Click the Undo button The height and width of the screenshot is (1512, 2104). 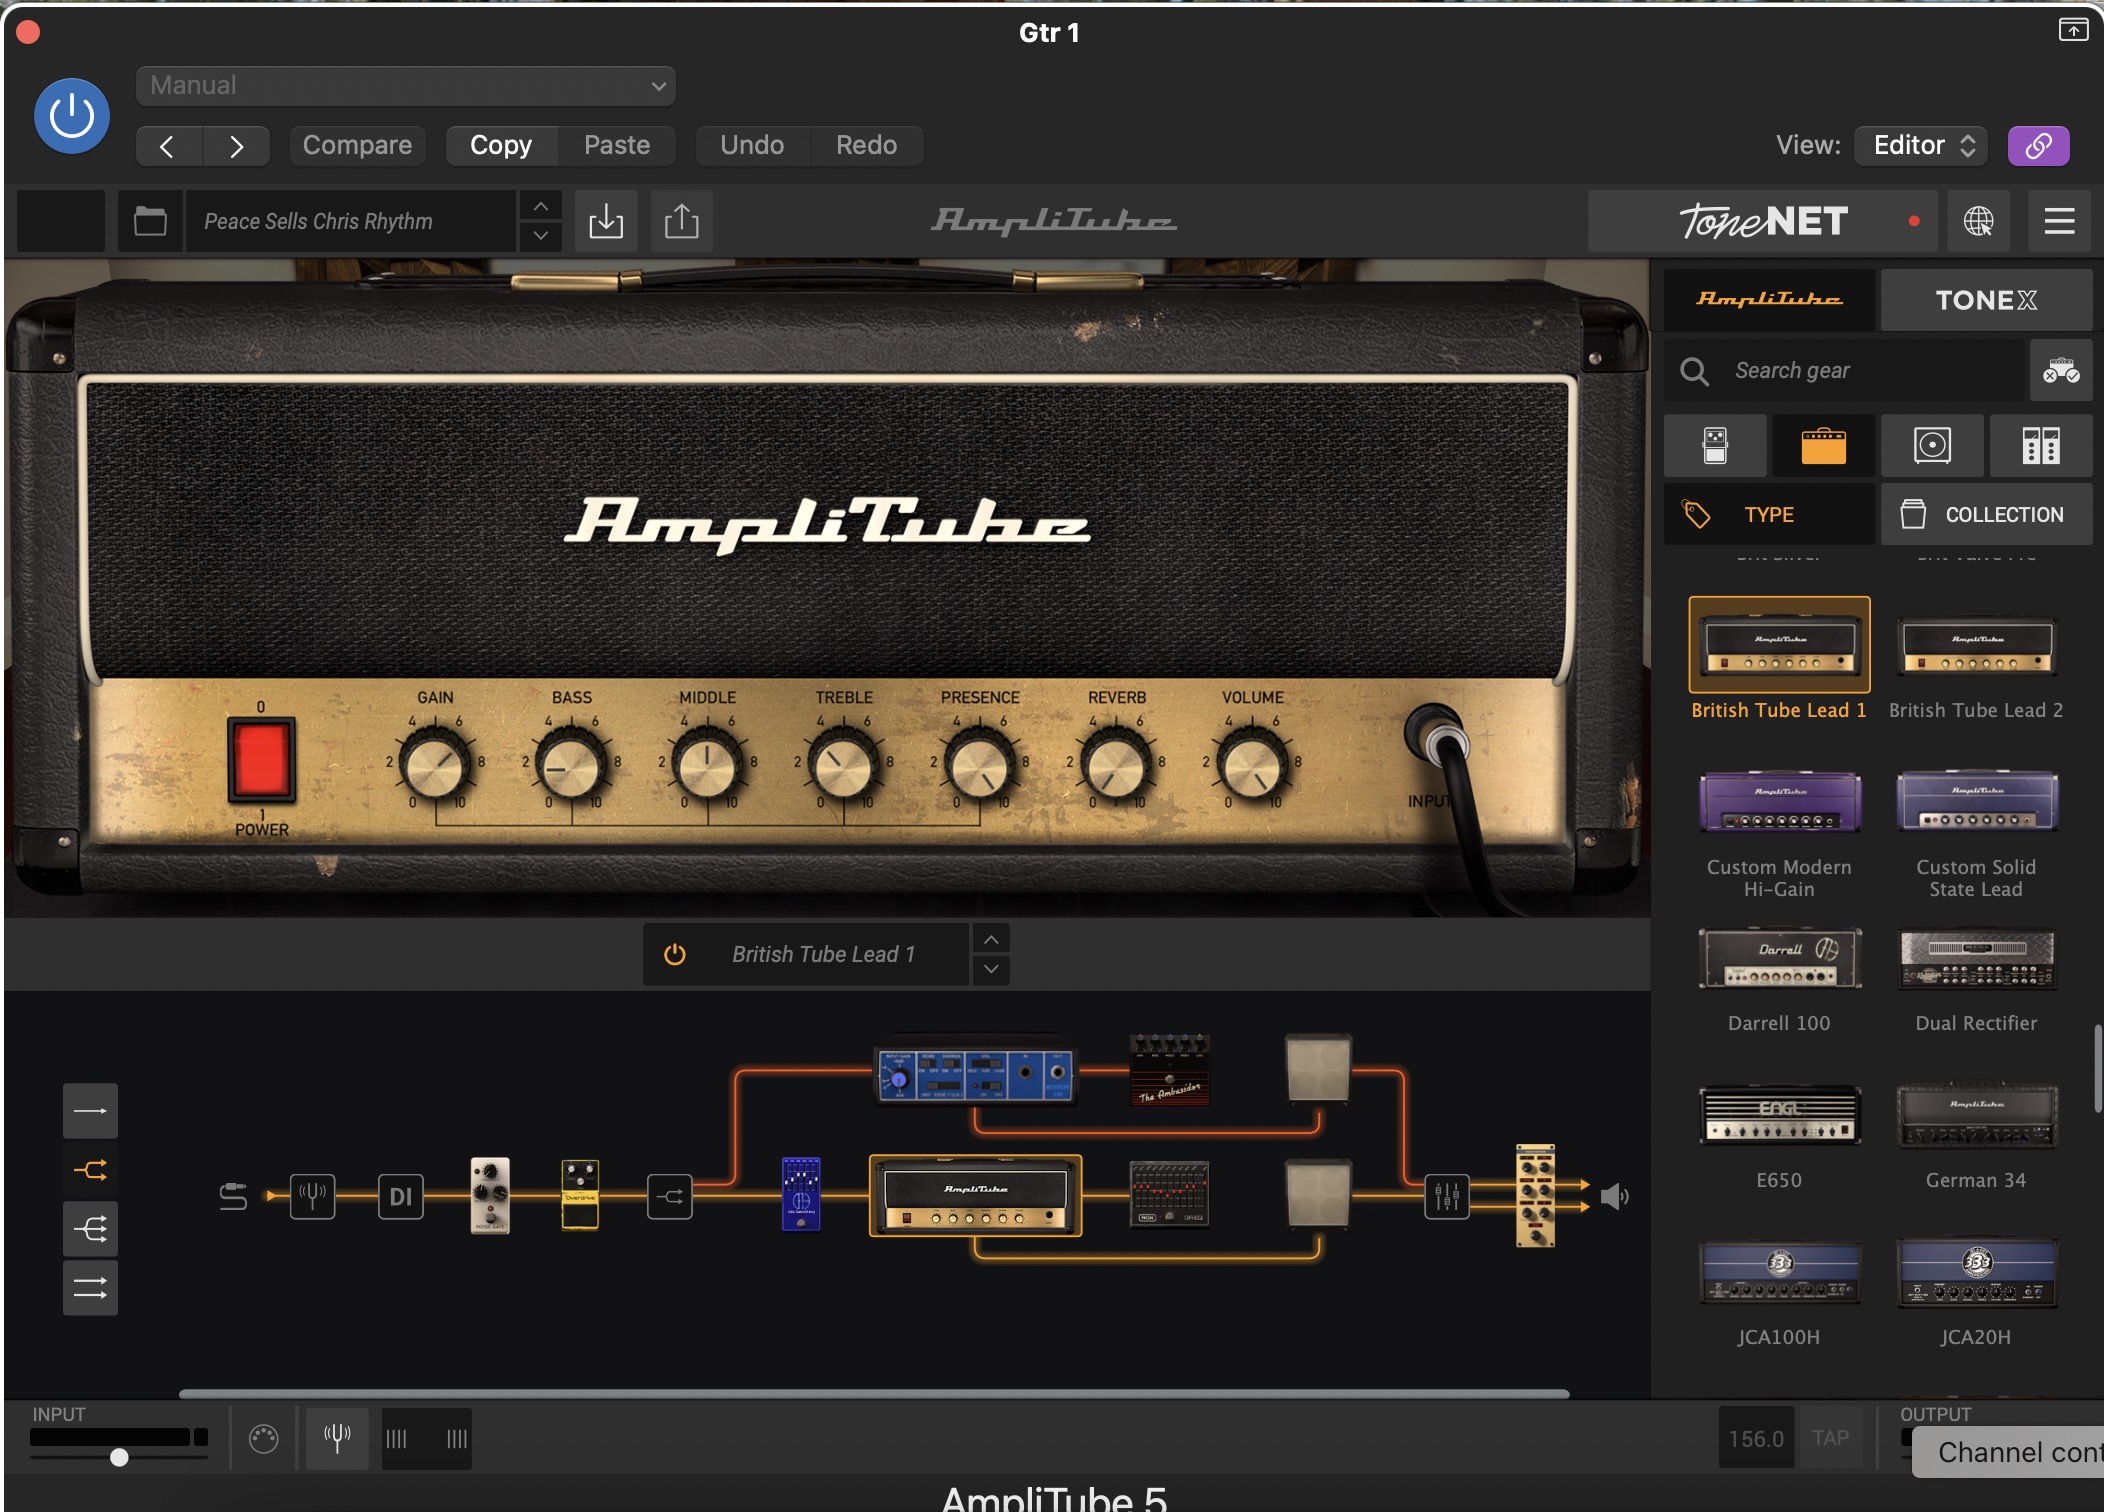(x=752, y=146)
